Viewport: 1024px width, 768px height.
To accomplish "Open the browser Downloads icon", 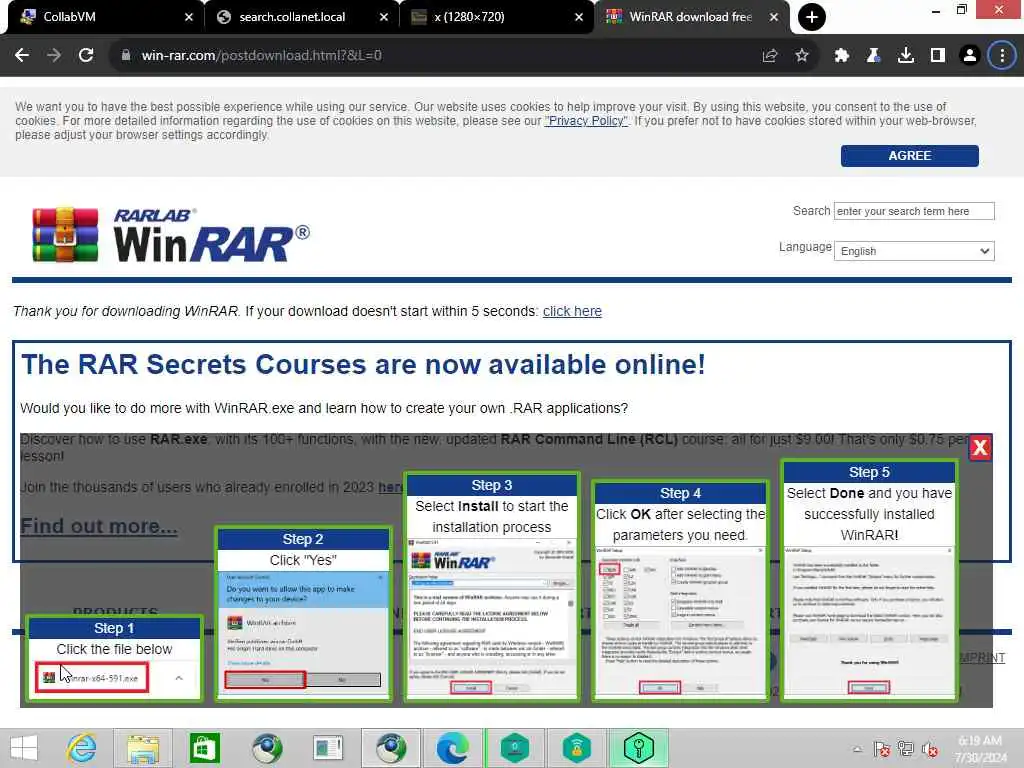I will [905, 56].
